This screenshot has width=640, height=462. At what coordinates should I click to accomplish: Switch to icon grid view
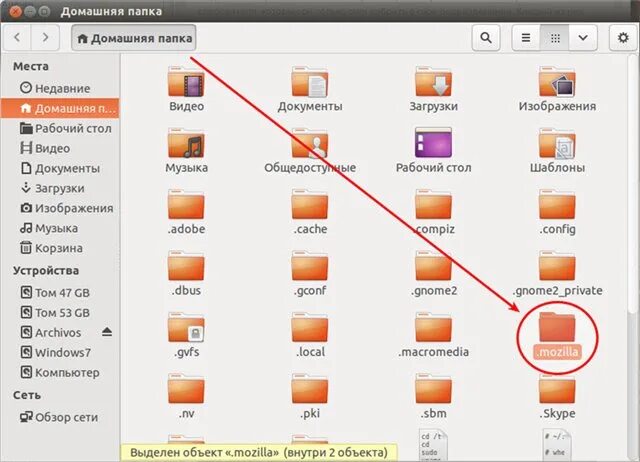click(x=555, y=38)
